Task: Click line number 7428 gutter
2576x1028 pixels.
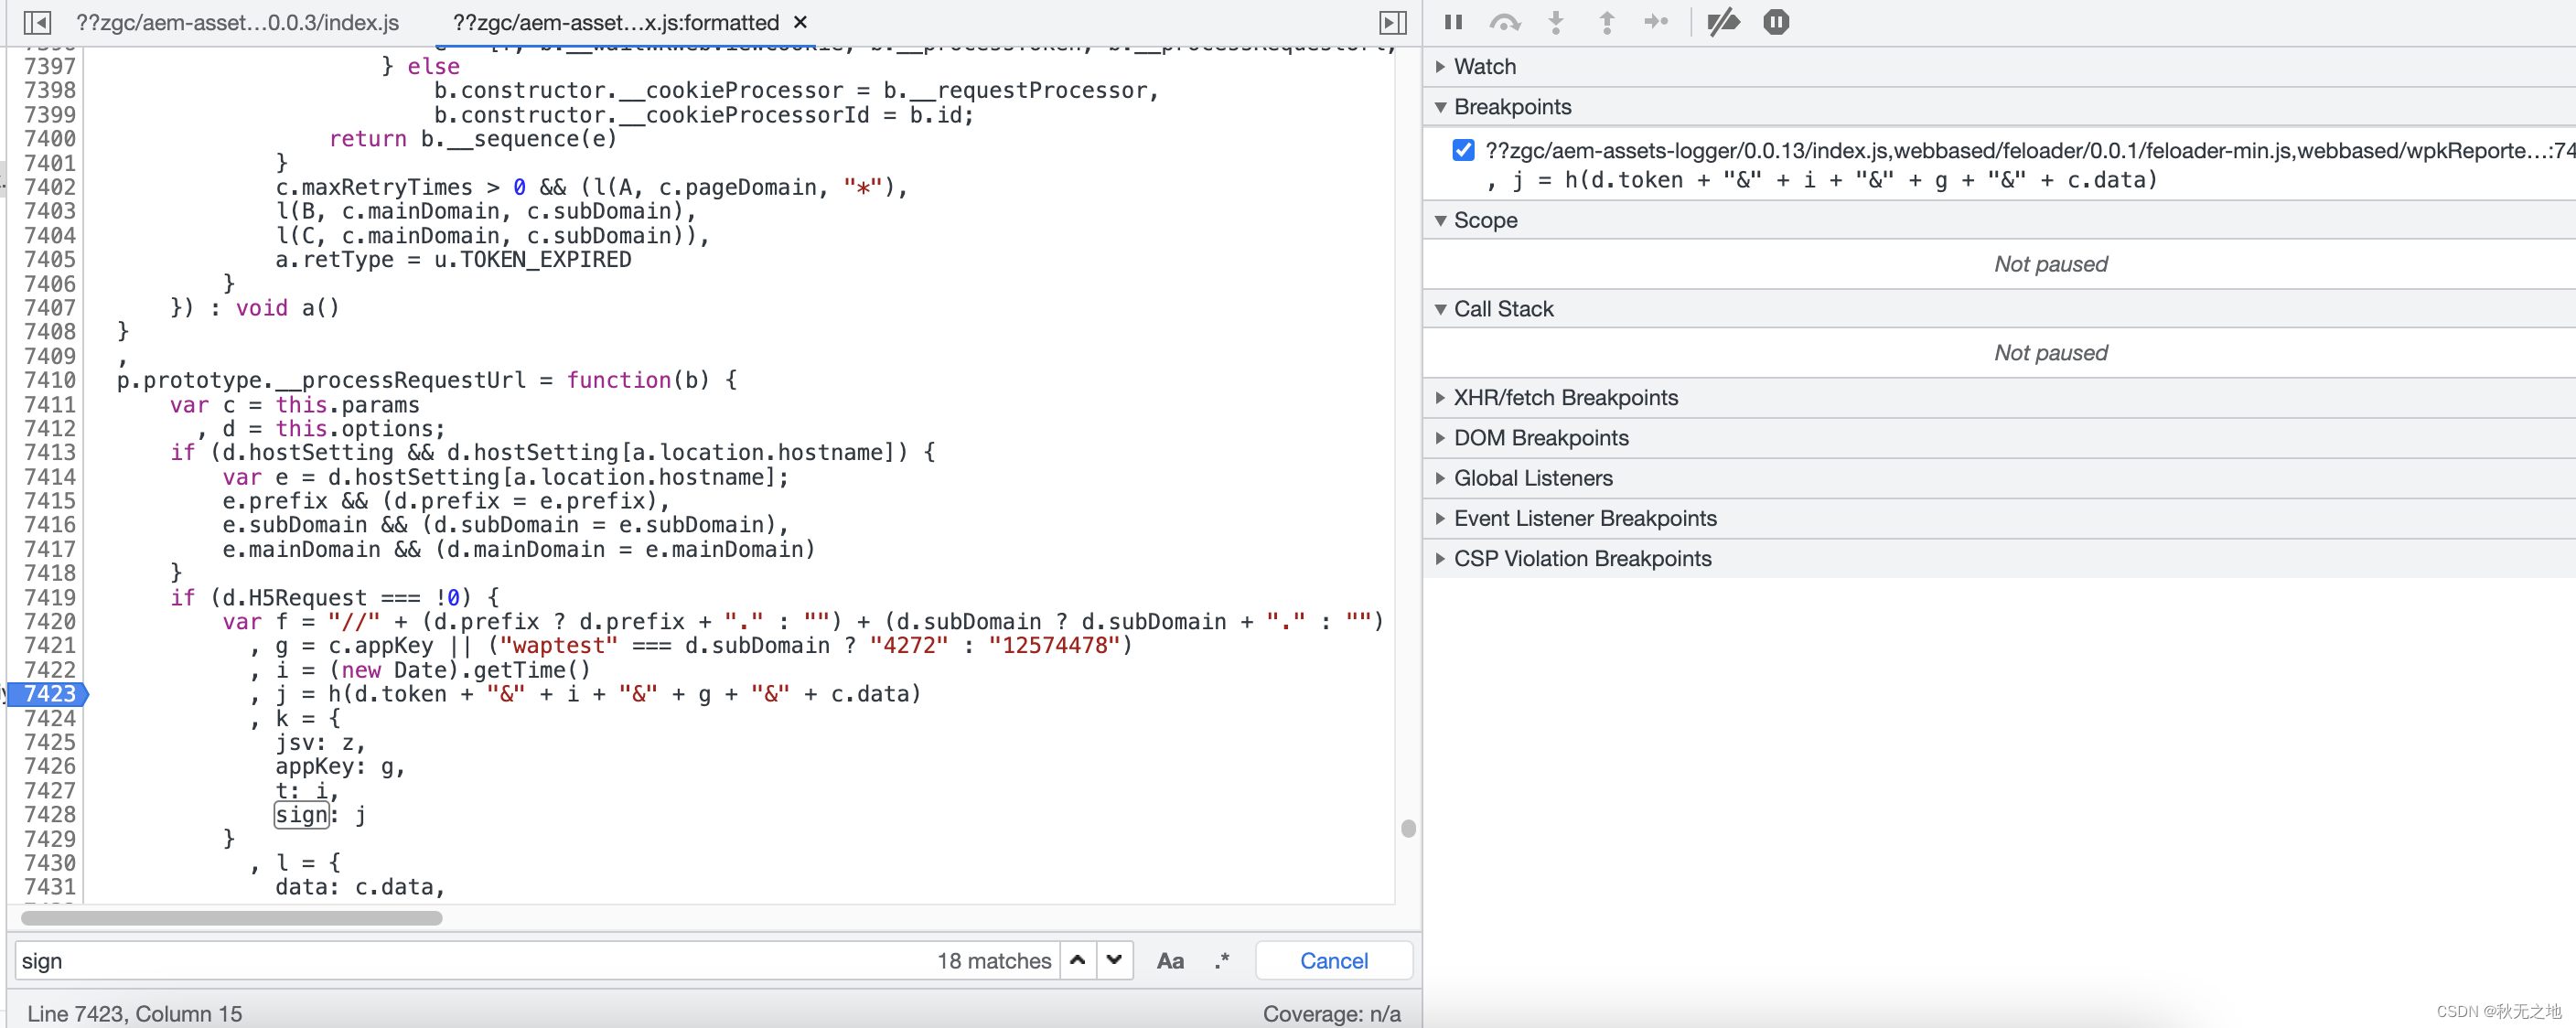Action: point(49,814)
